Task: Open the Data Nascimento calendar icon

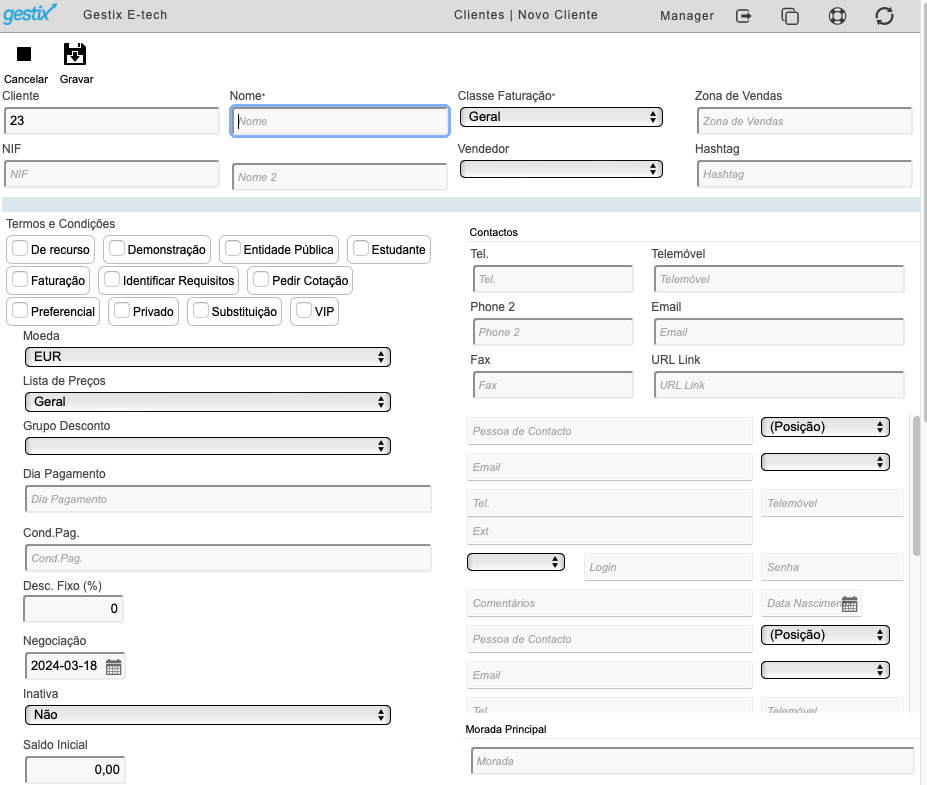Action: click(x=850, y=604)
